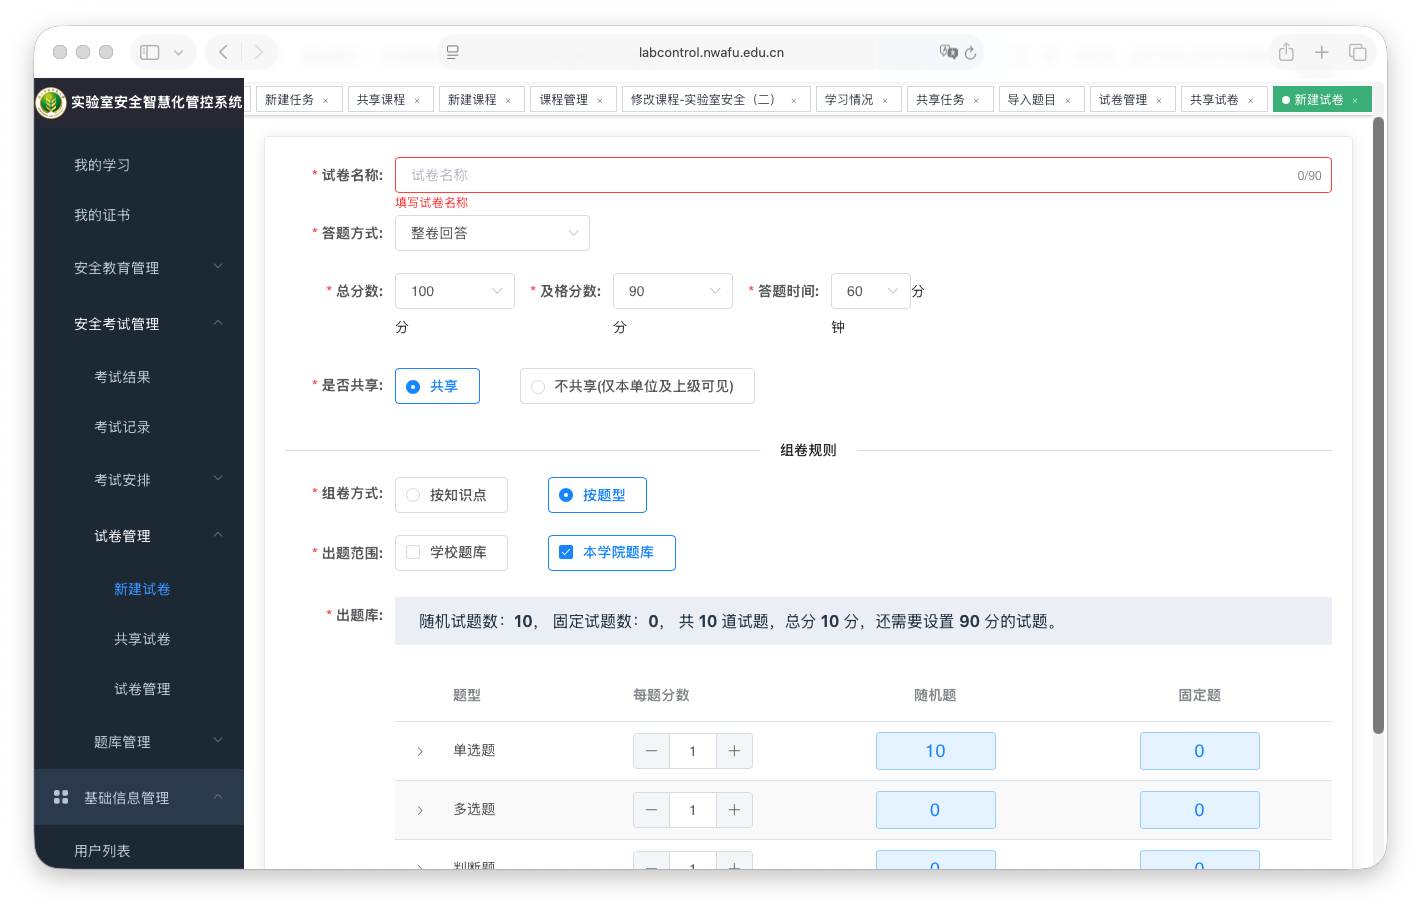
Task: Open 共享试卷 in sidebar
Action: click(142, 639)
